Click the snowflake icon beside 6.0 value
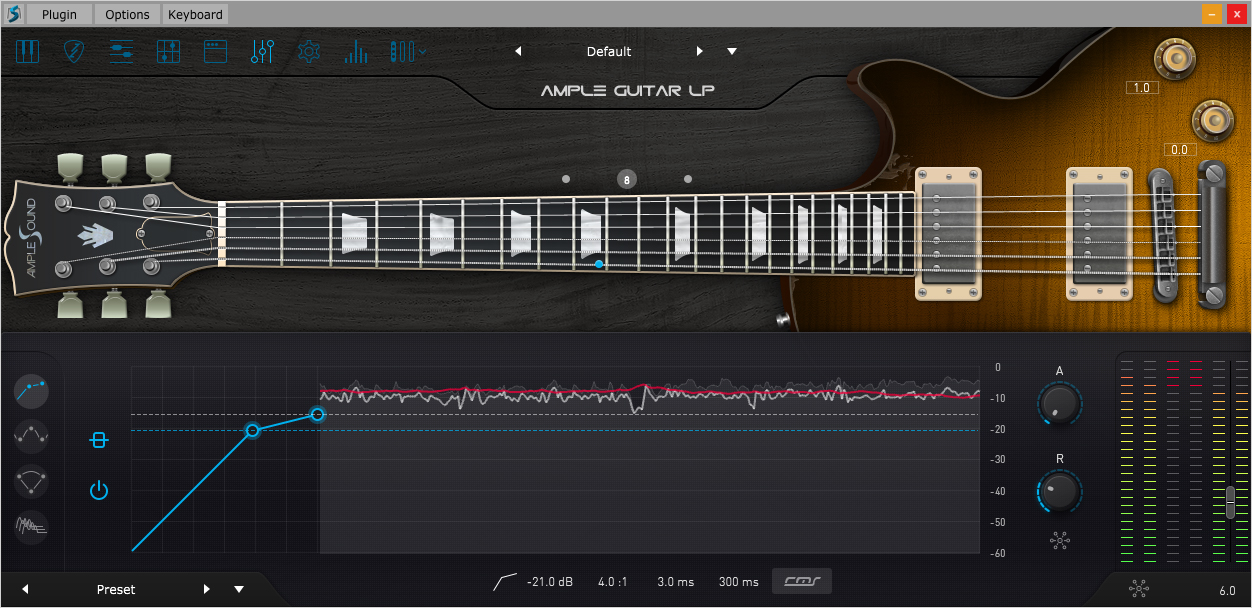 (1138, 590)
